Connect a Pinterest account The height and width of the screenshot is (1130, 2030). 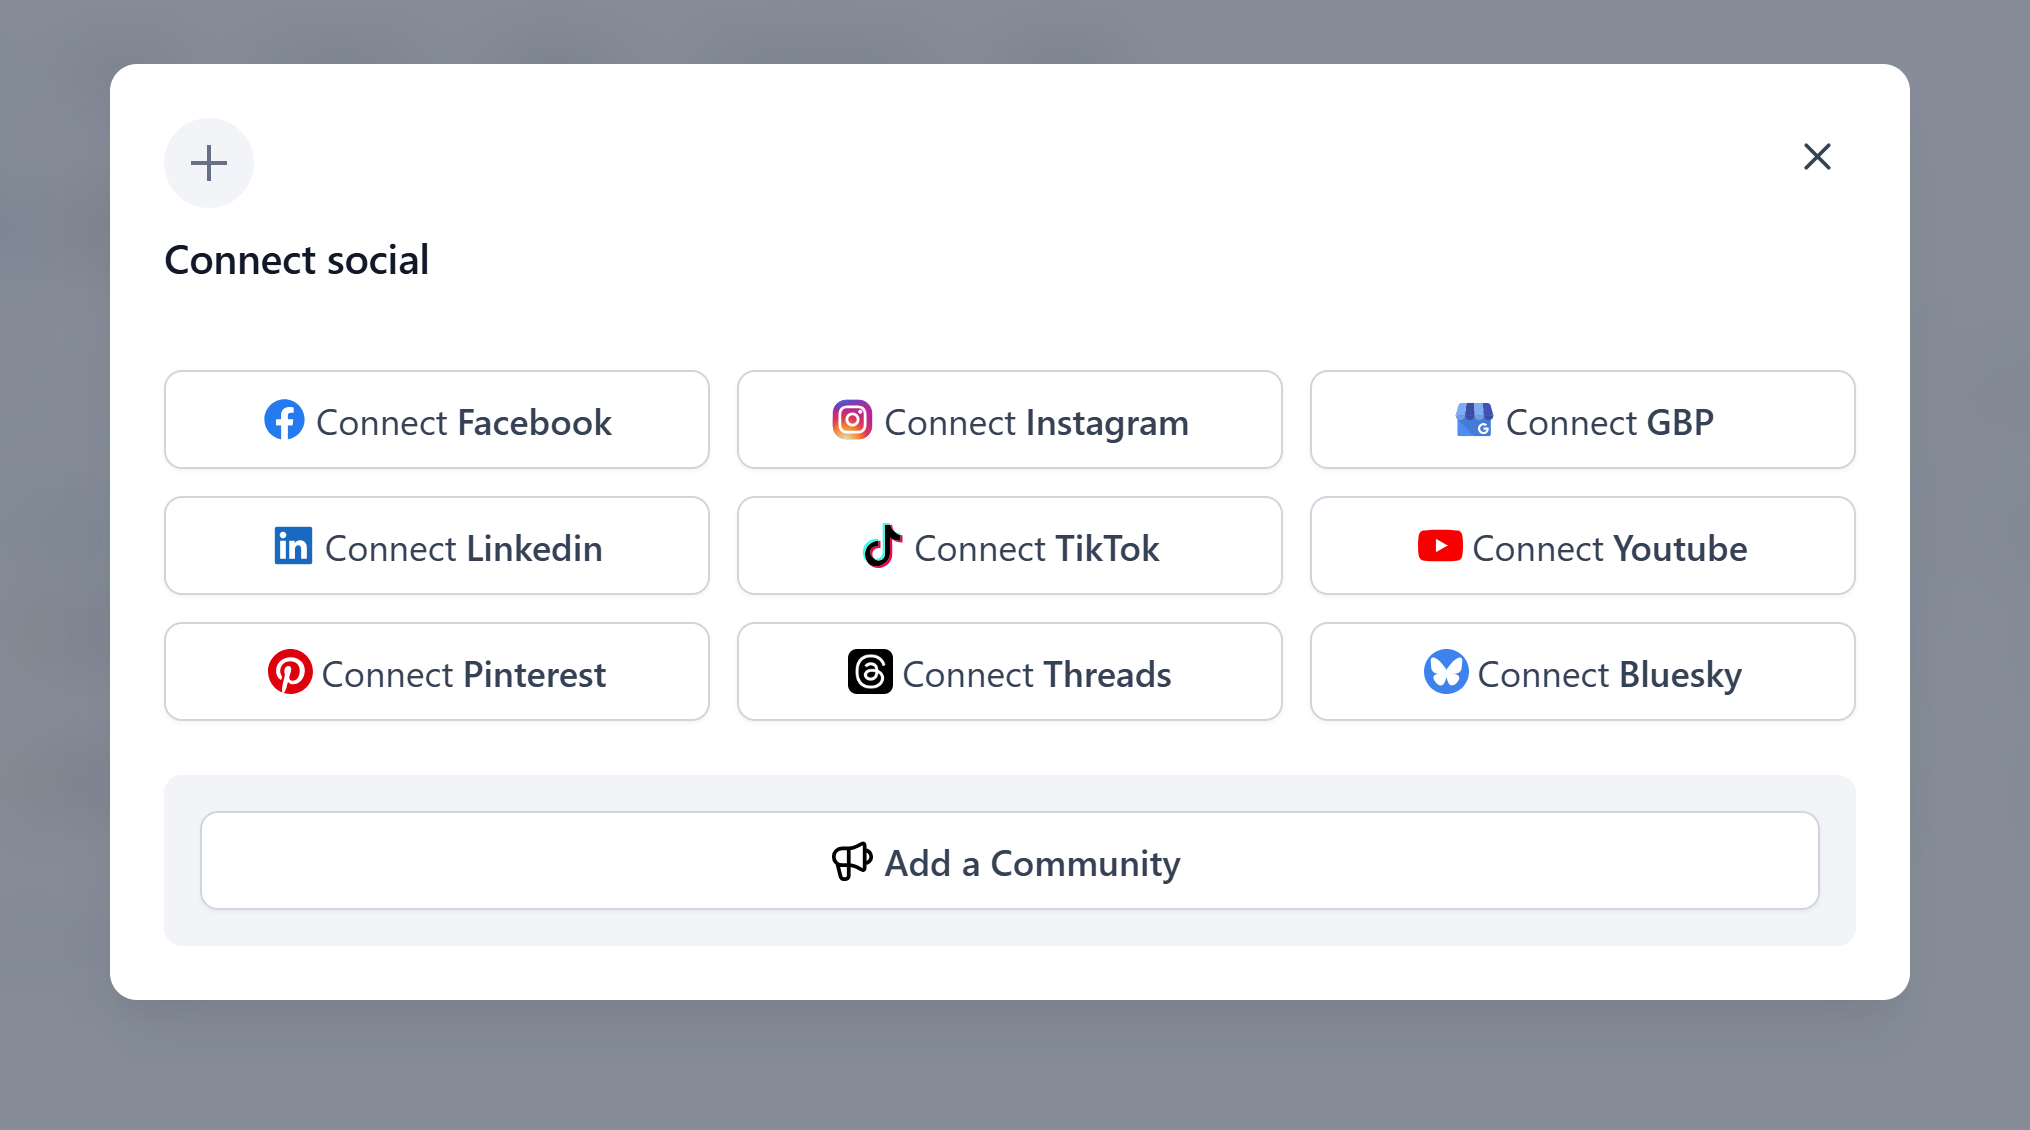coord(437,672)
